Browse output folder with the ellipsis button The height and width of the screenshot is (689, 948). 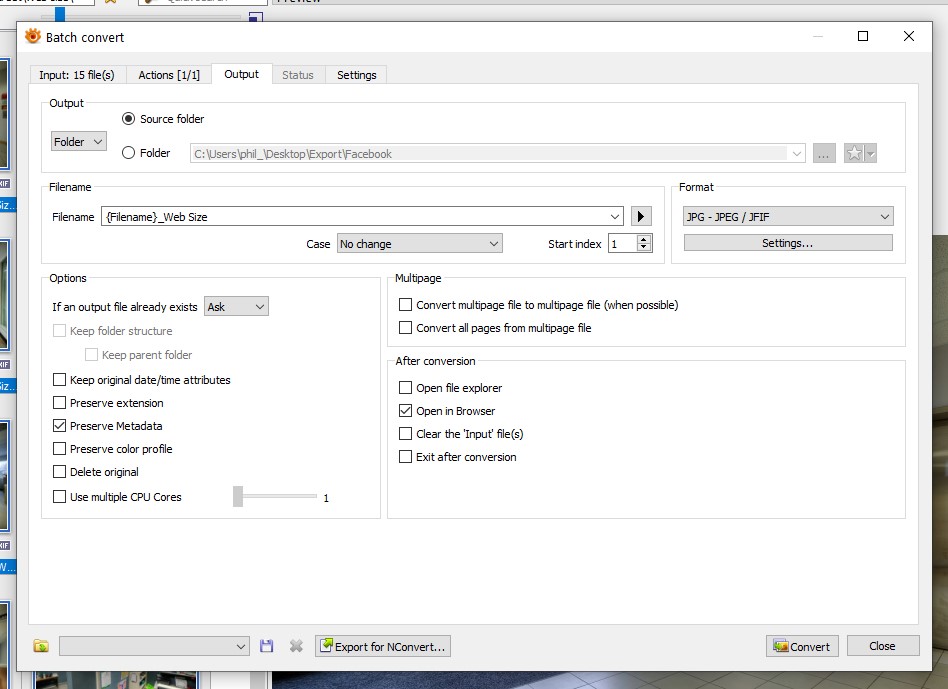point(824,154)
